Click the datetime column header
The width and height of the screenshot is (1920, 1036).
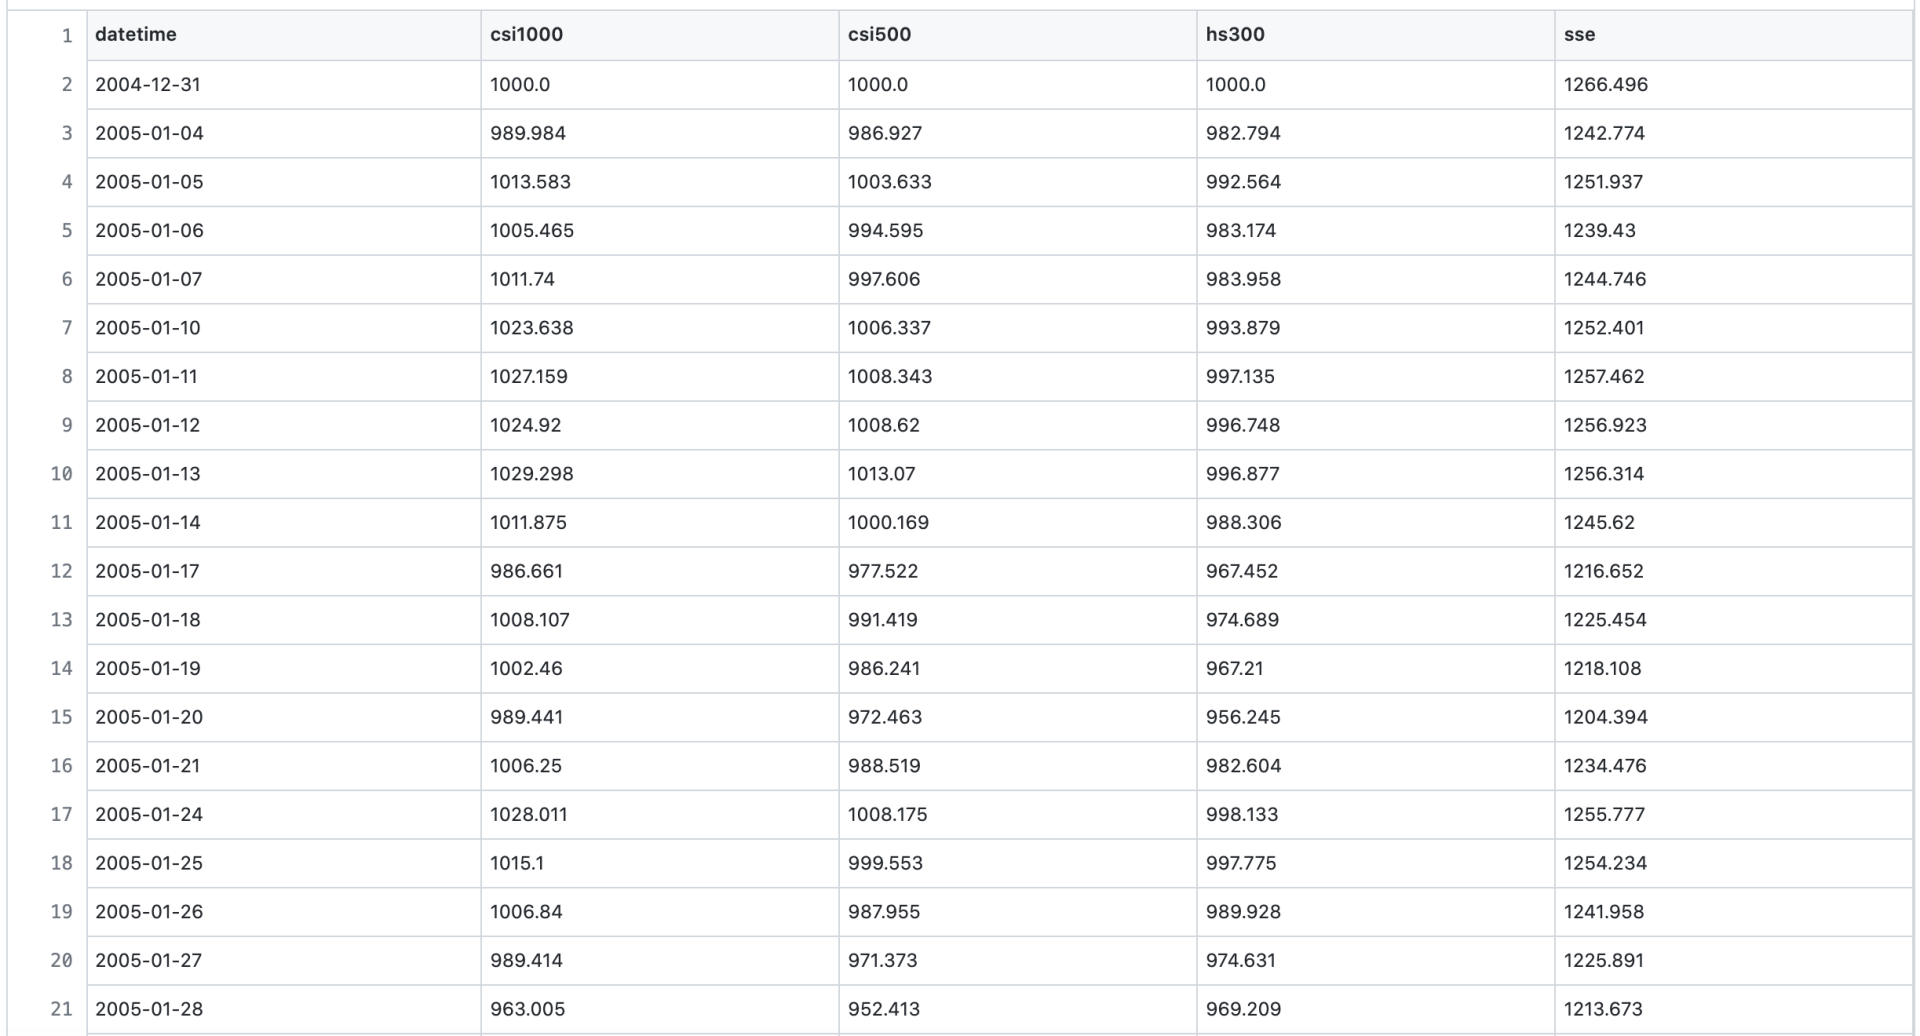136,35
